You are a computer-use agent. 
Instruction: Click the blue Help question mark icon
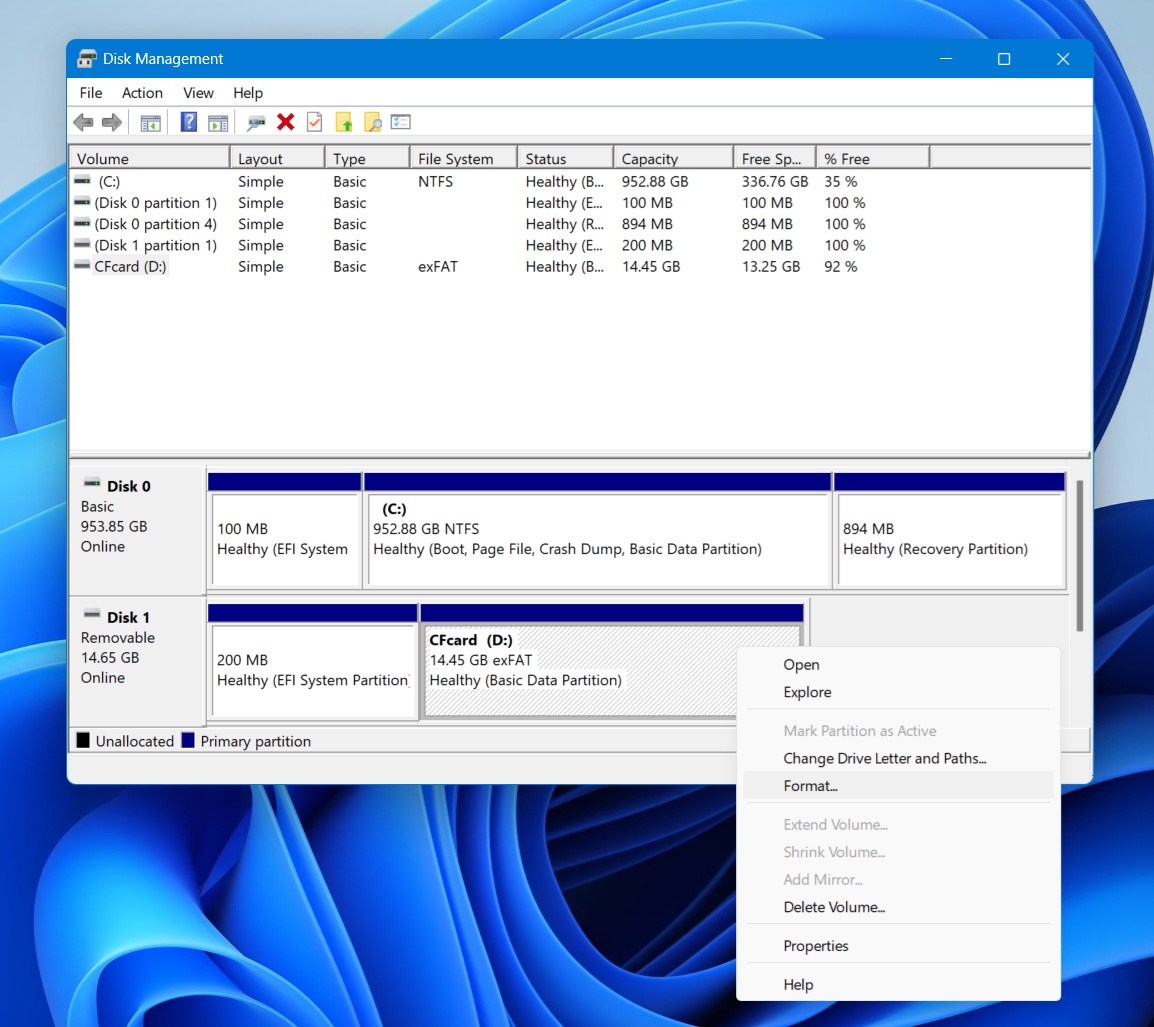tap(188, 122)
